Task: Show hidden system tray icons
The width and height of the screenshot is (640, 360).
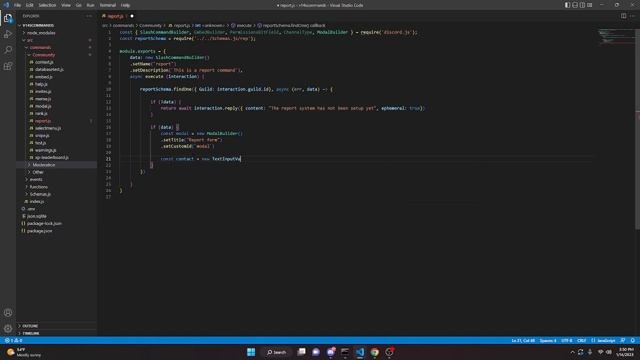Action: (572, 352)
